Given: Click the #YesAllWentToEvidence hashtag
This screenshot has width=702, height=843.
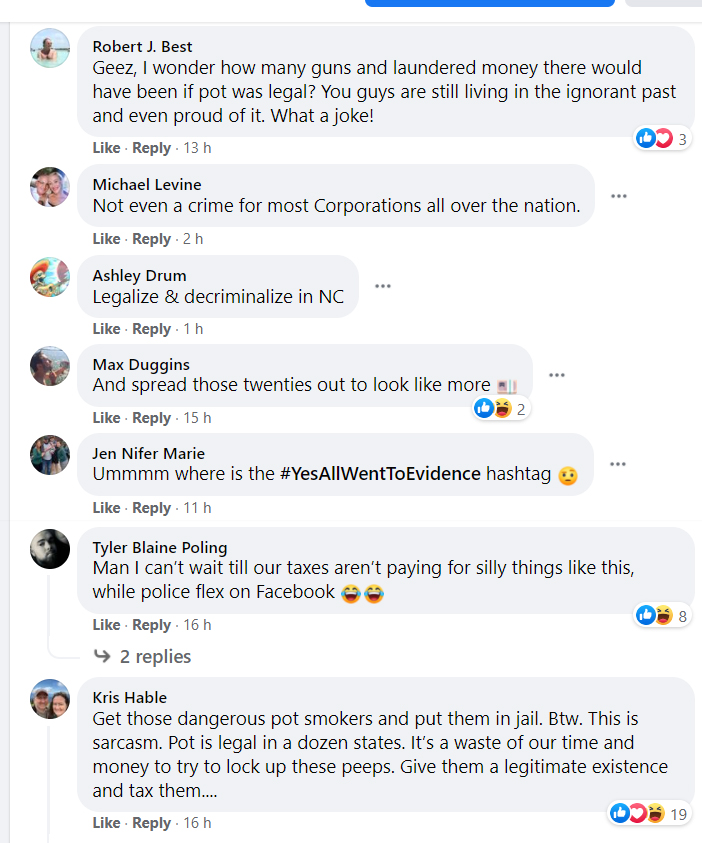Looking at the screenshot, I should pos(381,474).
